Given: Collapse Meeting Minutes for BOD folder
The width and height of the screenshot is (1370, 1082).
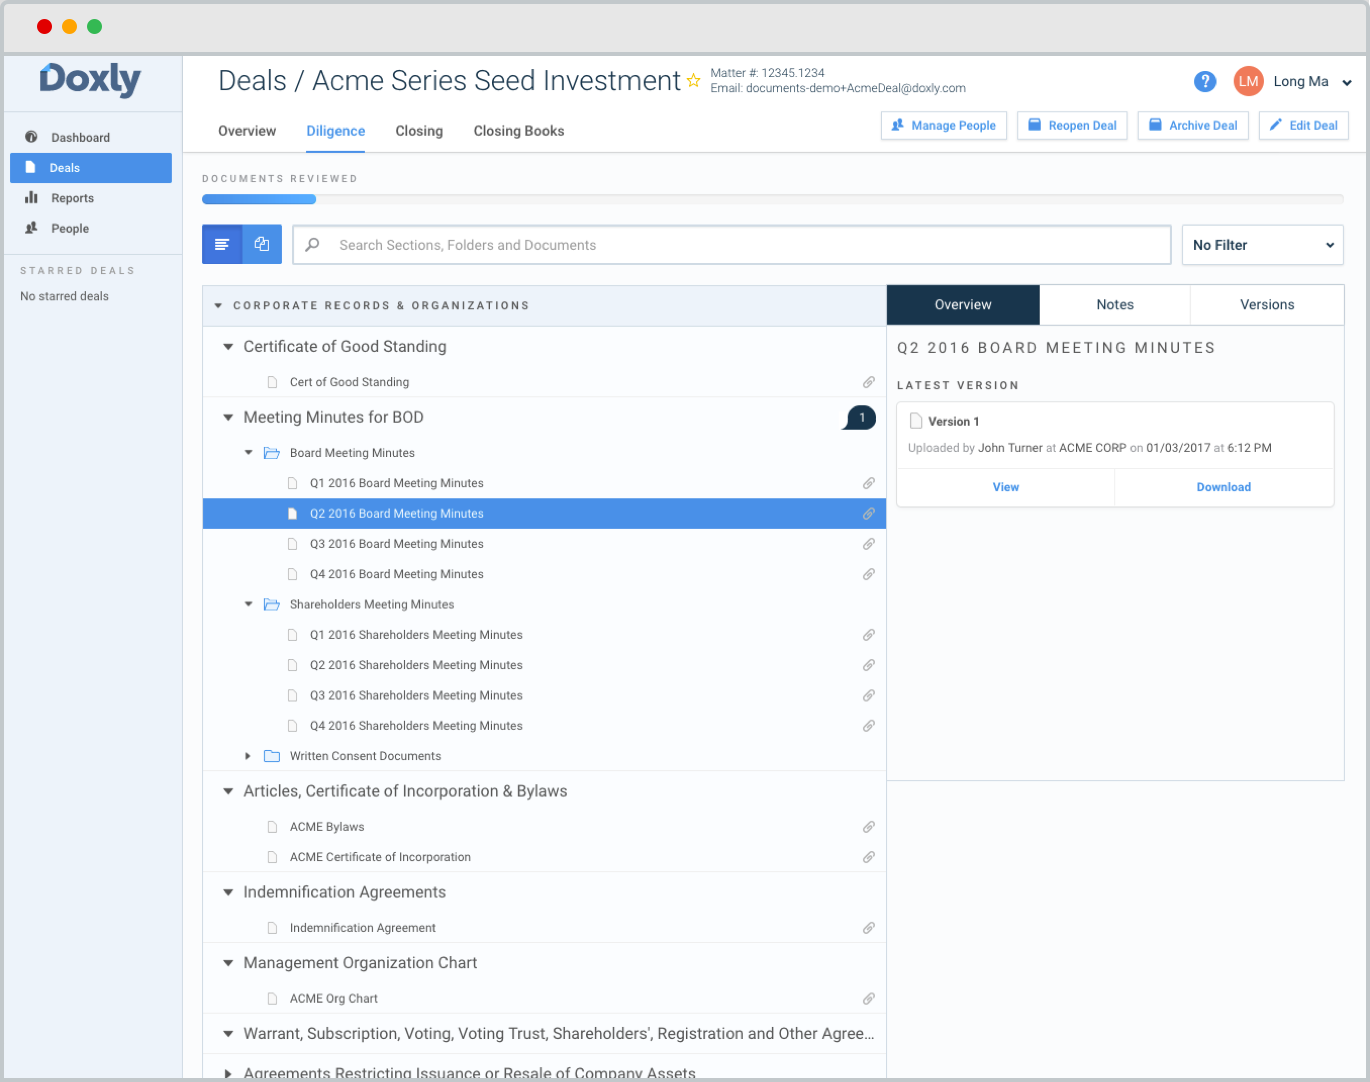Looking at the screenshot, I should point(228,418).
